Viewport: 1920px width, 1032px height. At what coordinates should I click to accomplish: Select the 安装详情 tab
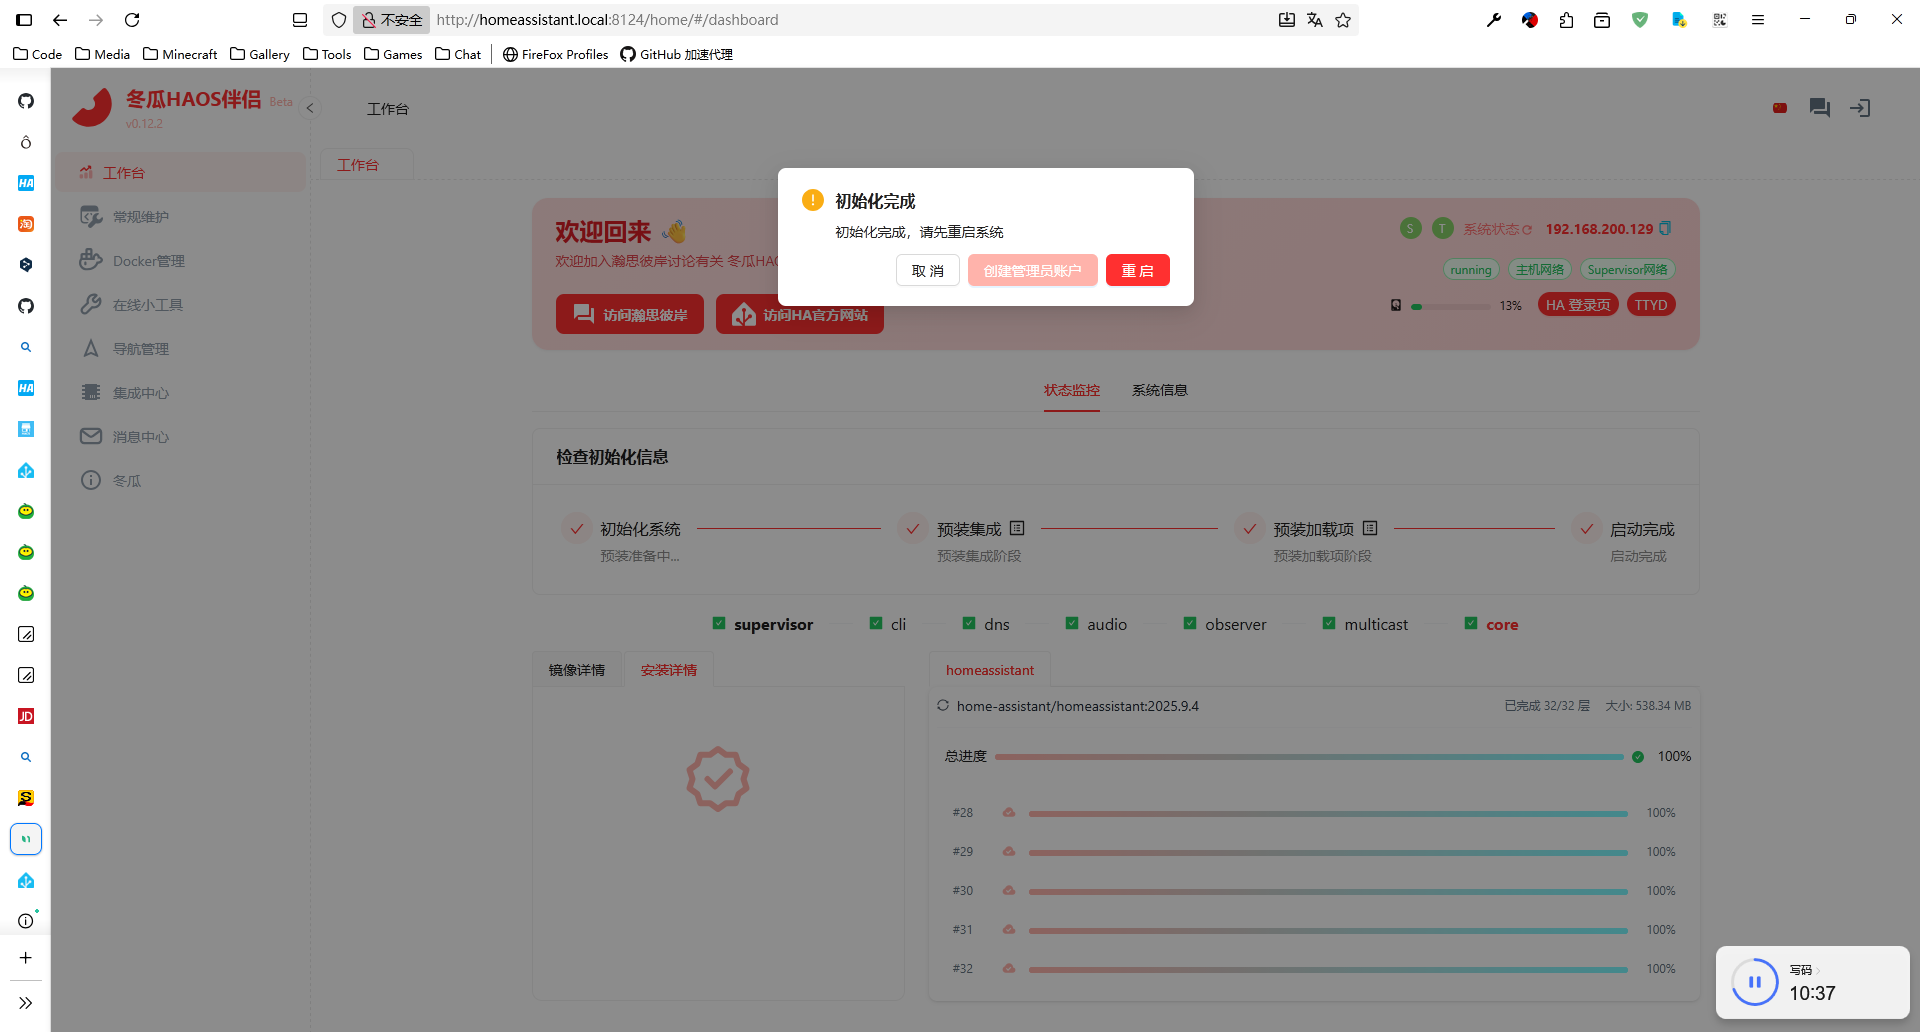pyautogui.click(x=669, y=670)
